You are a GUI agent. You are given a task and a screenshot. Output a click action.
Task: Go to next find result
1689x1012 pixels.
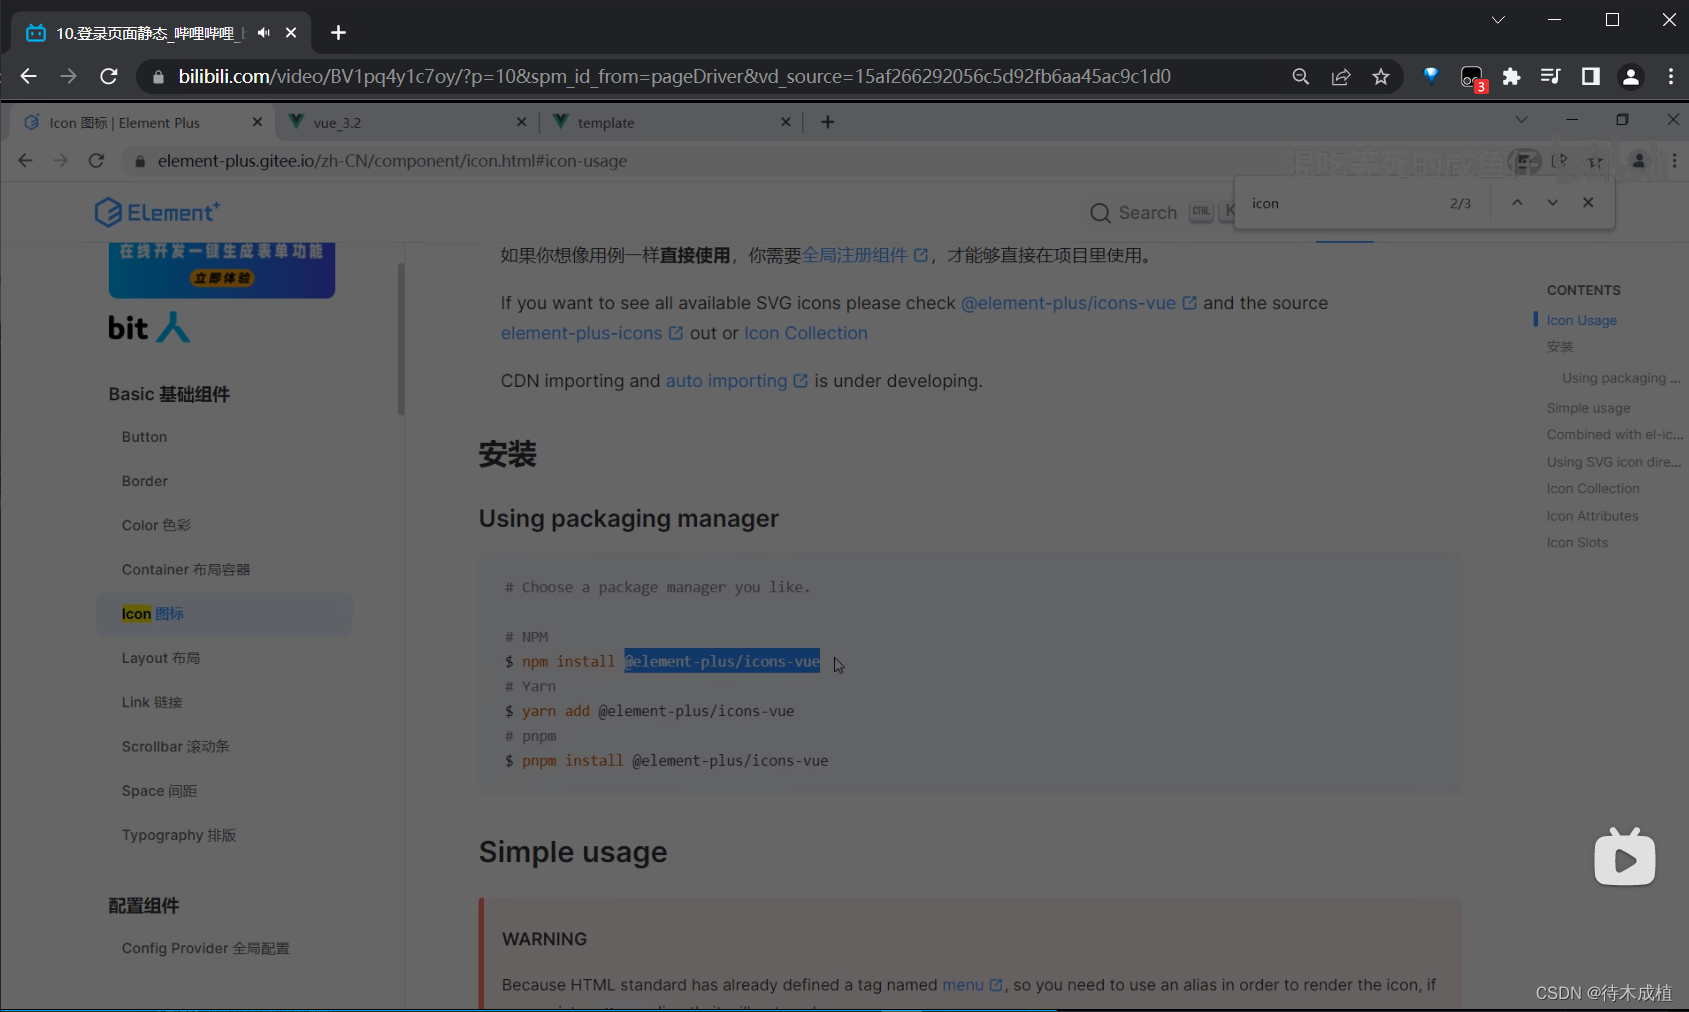[1552, 202]
